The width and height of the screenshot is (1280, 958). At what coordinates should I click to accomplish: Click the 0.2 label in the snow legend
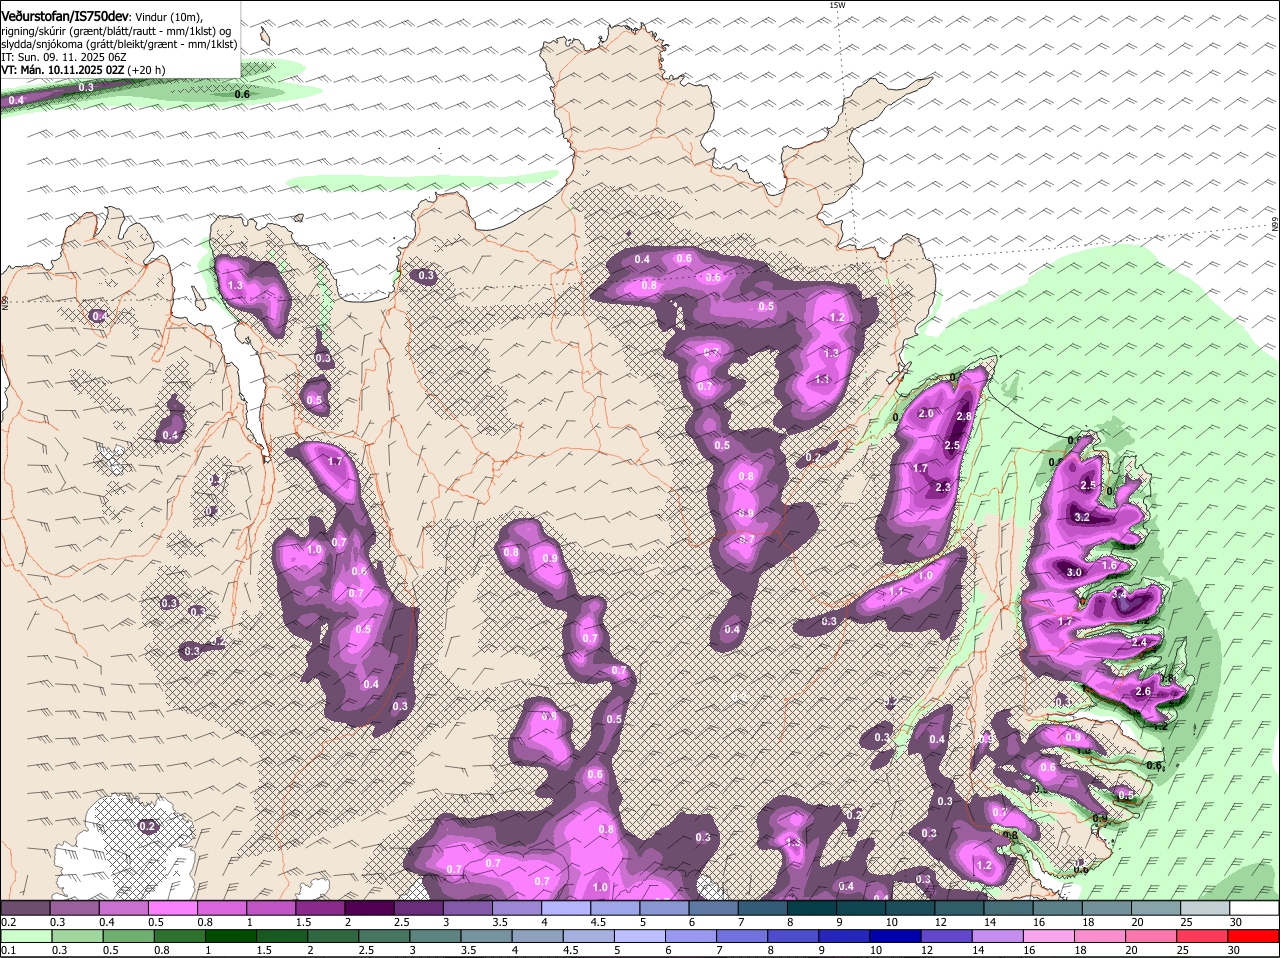point(8,922)
